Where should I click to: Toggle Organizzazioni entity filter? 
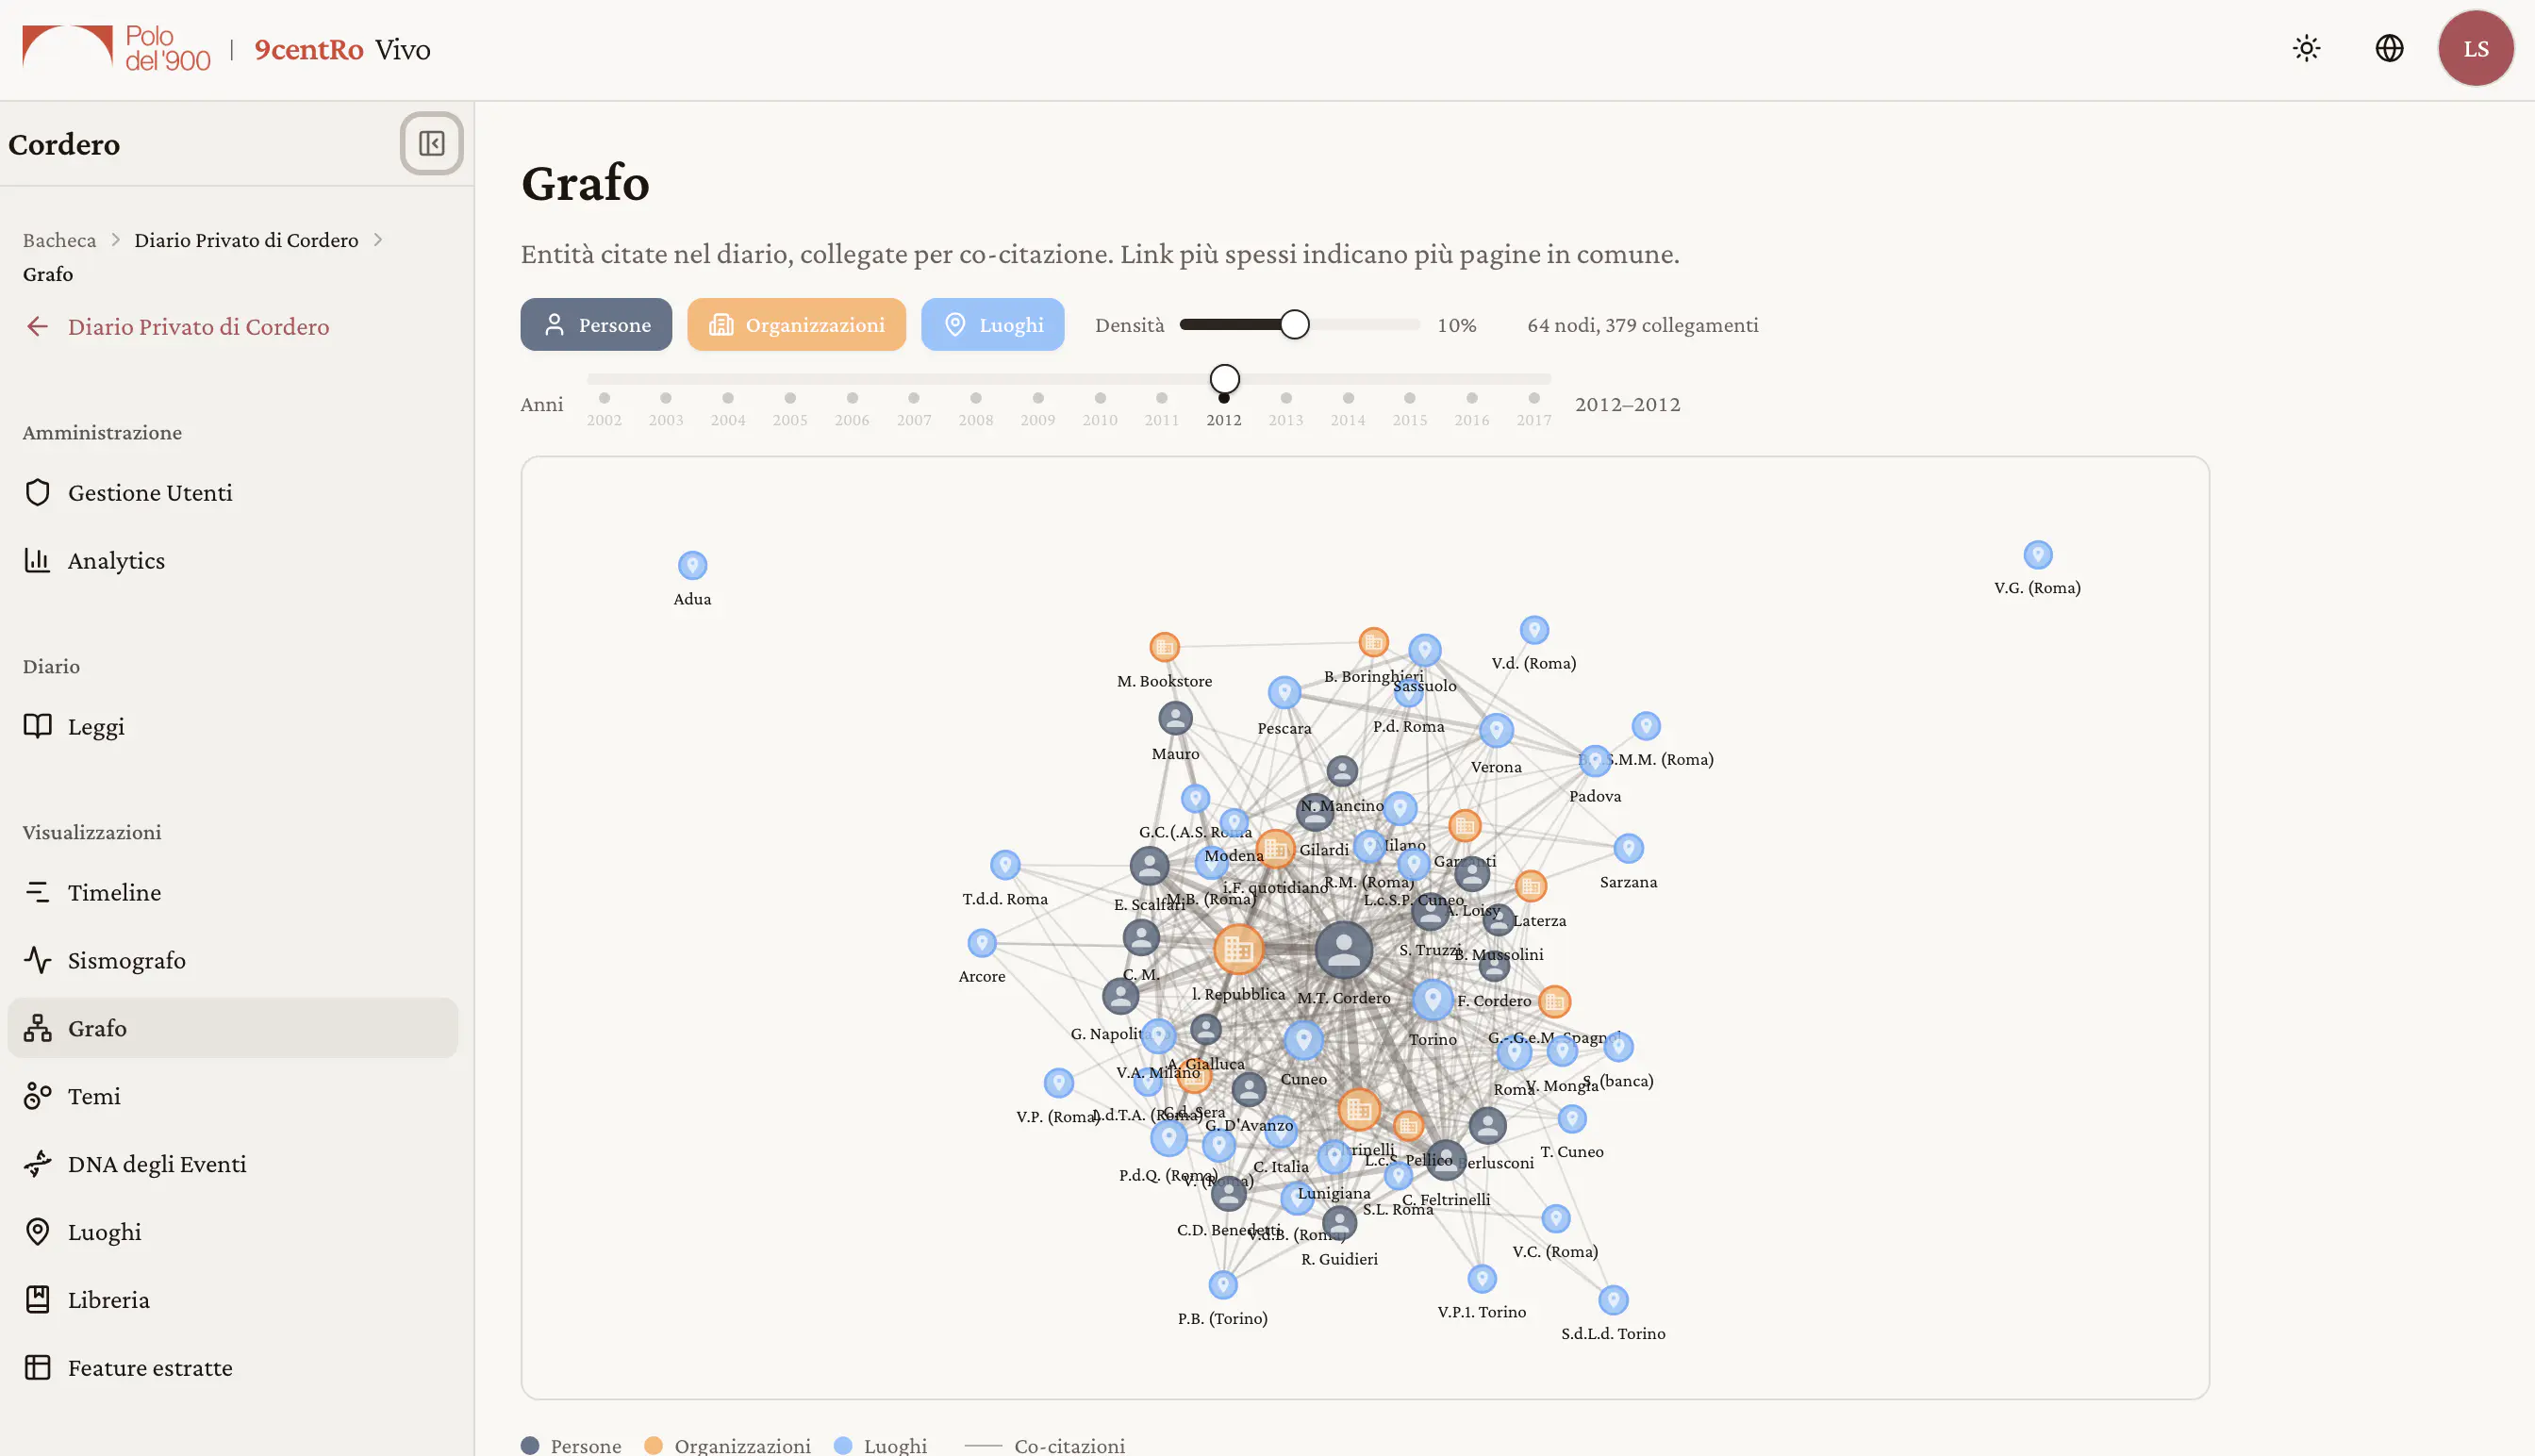(796, 324)
